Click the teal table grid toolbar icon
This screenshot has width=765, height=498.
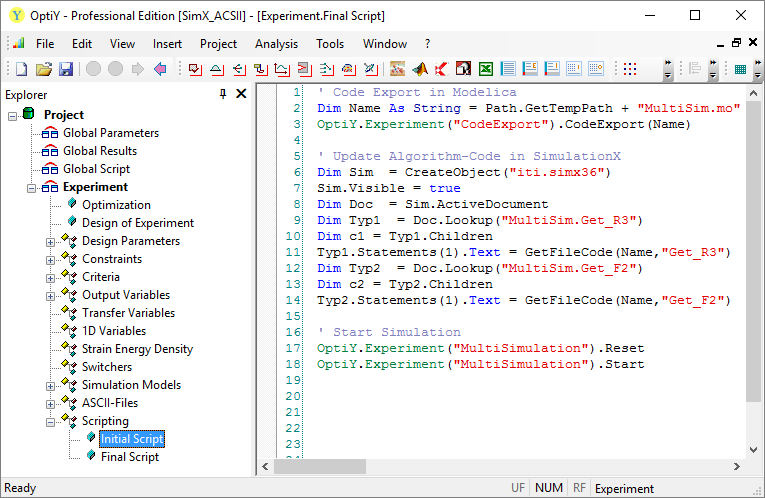click(740, 69)
